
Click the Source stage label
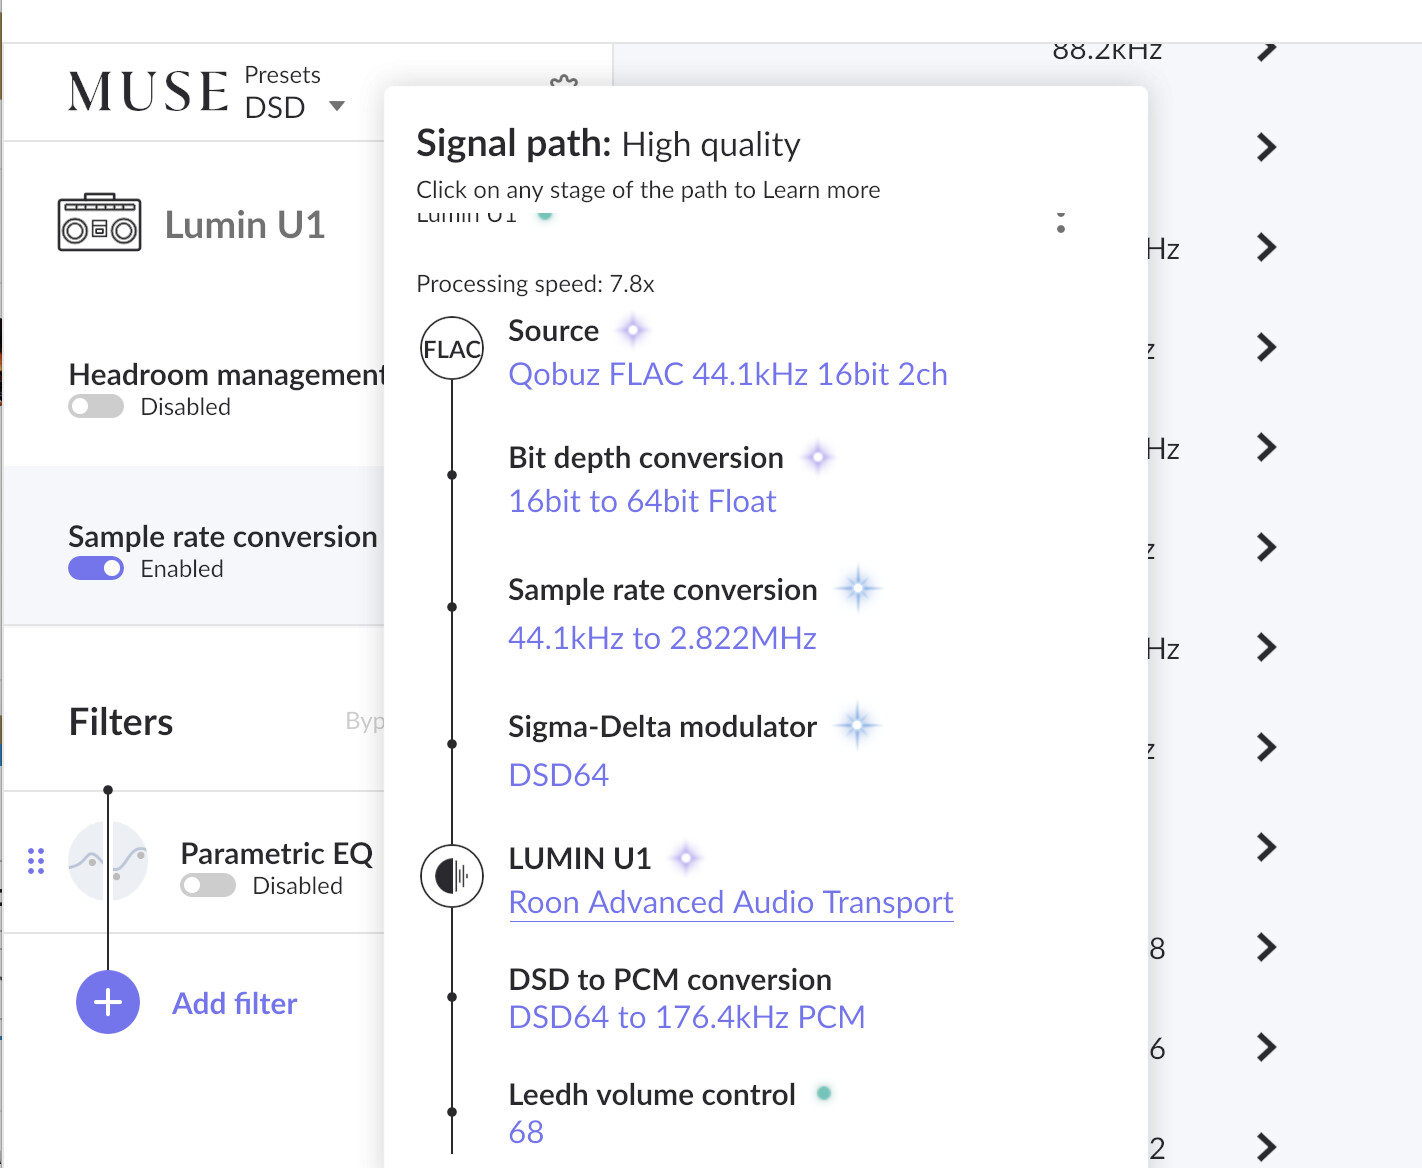[553, 331]
